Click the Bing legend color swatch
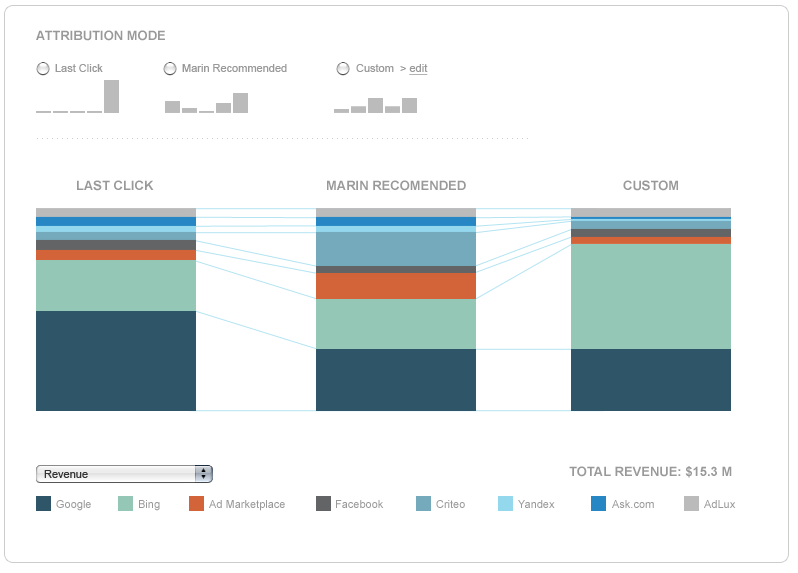Screen dimensions: 798x573 click(126, 504)
